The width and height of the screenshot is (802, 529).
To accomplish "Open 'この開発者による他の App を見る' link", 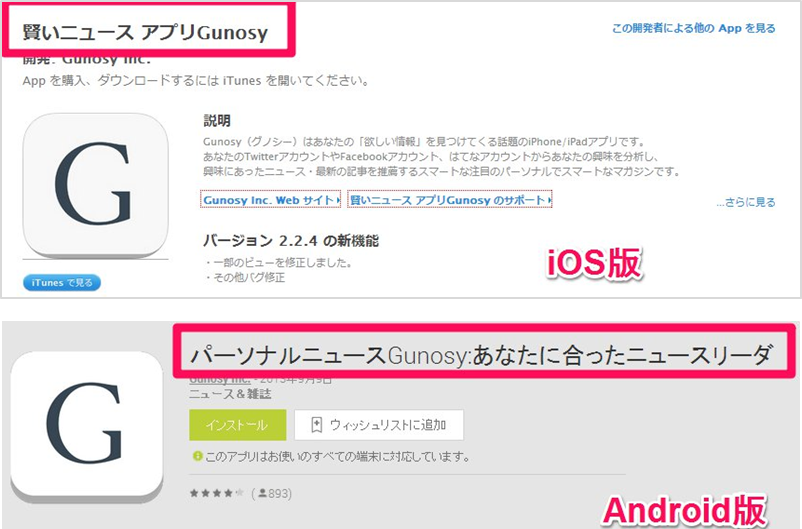I will [694, 28].
